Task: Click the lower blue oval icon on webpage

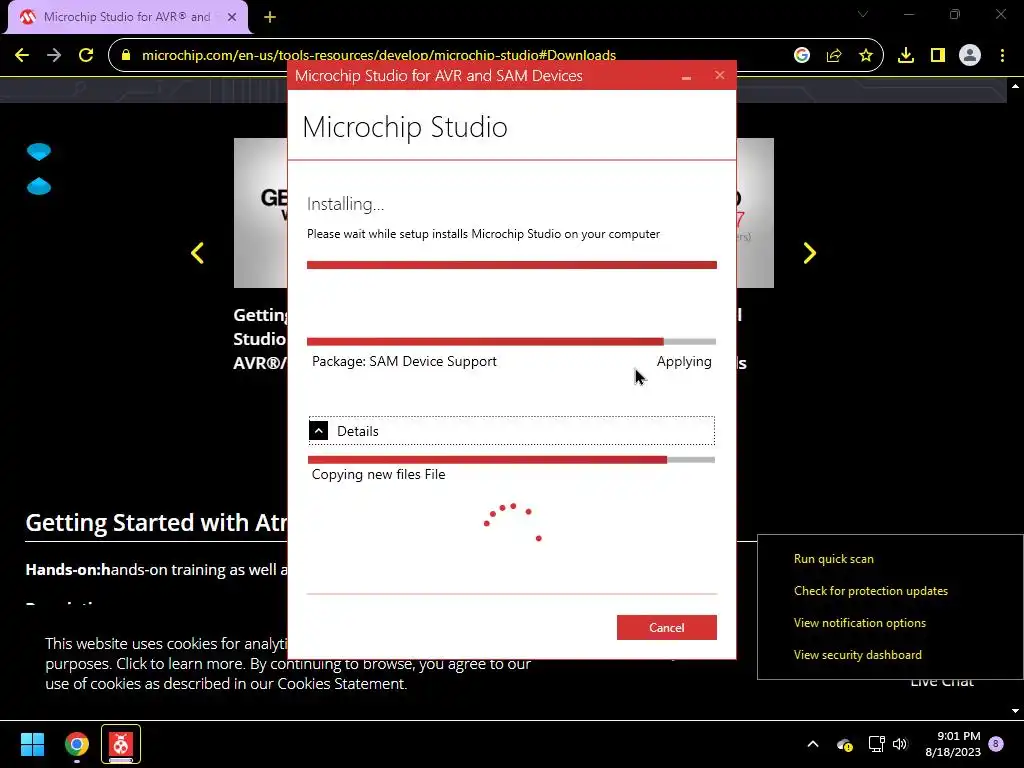Action: [39, 187]
